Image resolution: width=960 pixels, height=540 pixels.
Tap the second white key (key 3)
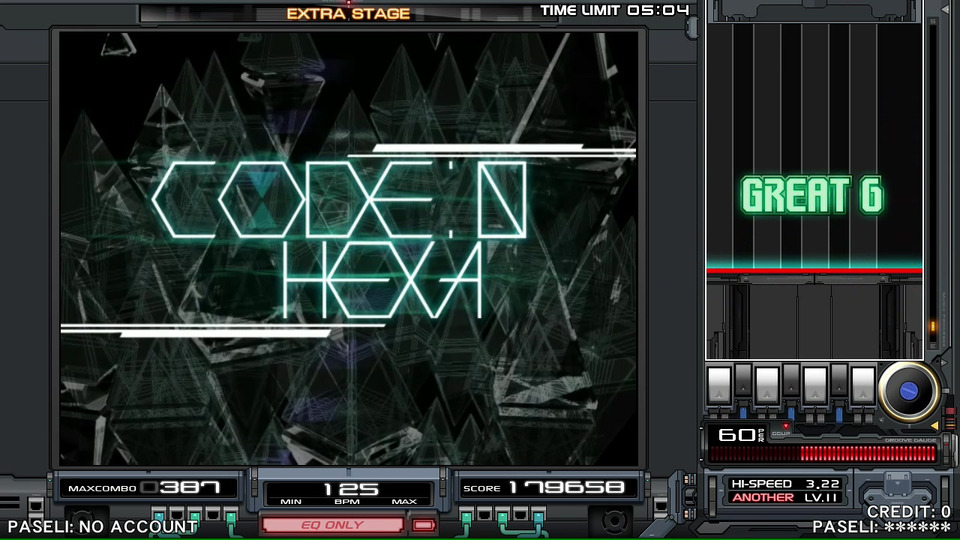tap(767, 384)
